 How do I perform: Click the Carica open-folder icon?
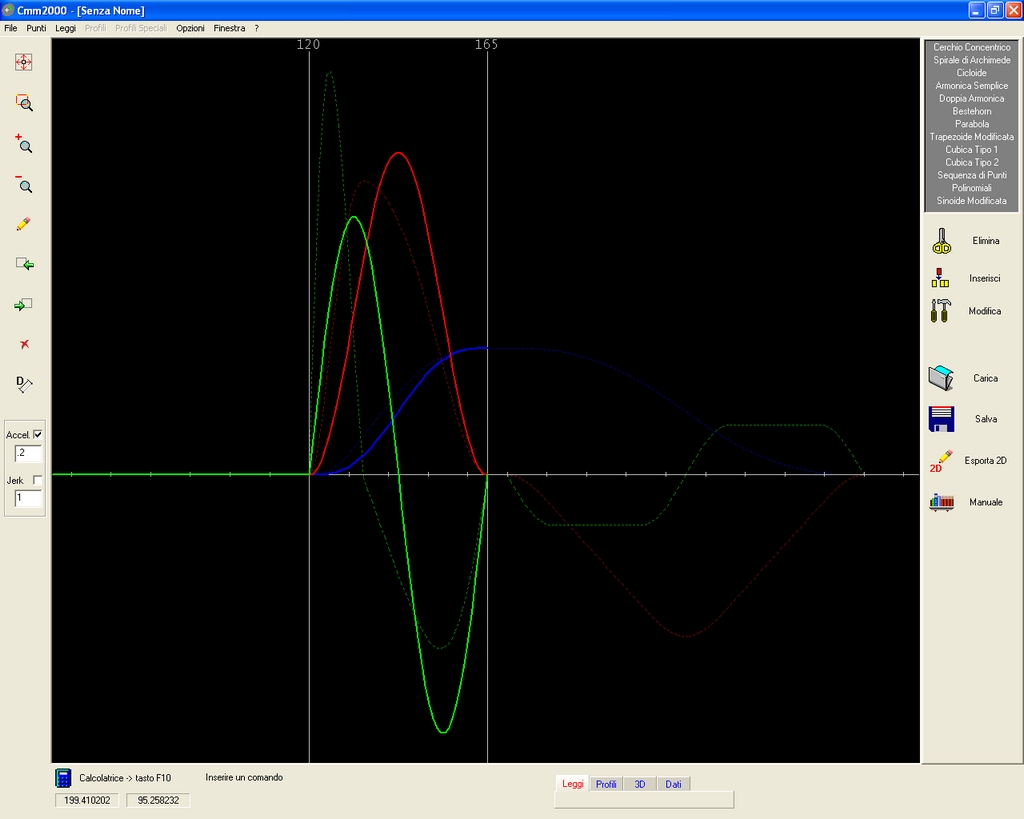click(941, 377)
